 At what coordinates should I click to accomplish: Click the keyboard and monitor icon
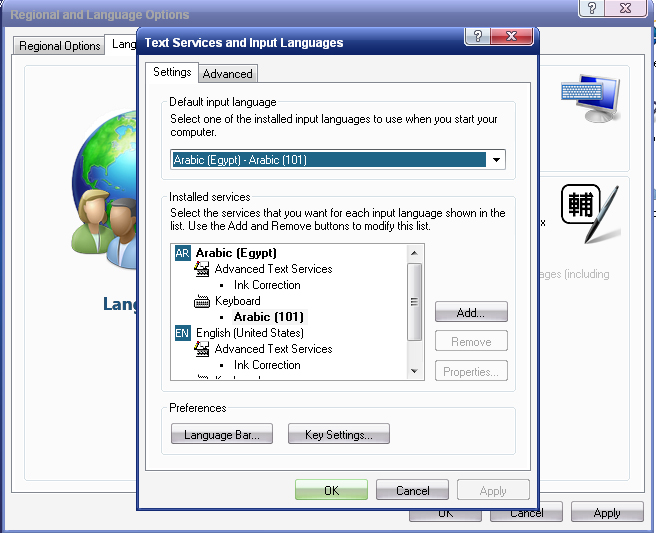pos(590,99)
